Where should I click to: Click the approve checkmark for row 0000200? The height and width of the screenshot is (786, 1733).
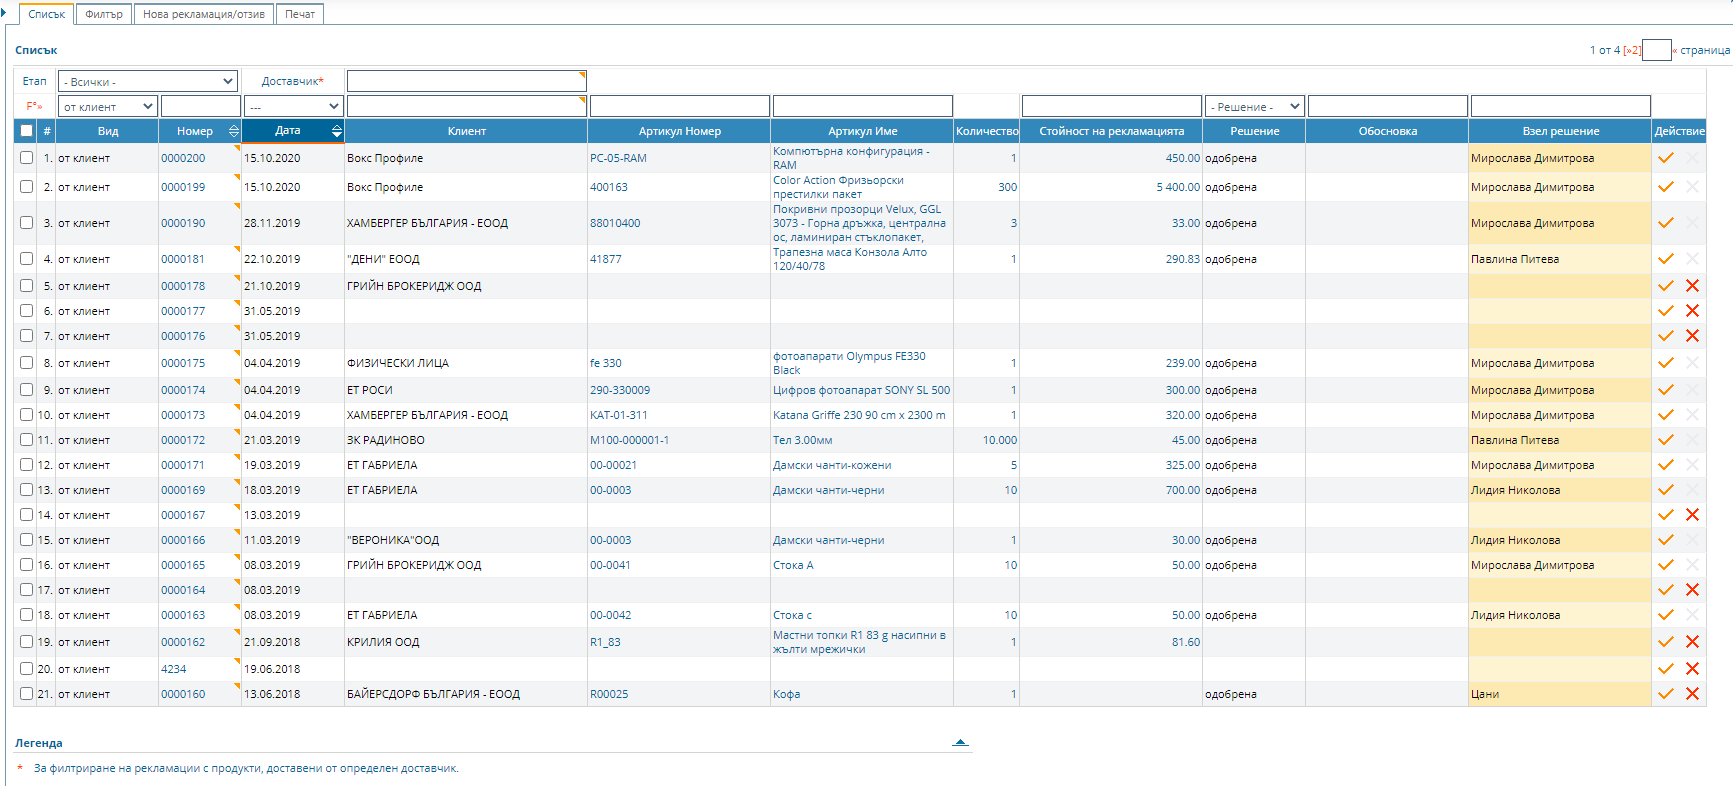[x=1665, y=158]
